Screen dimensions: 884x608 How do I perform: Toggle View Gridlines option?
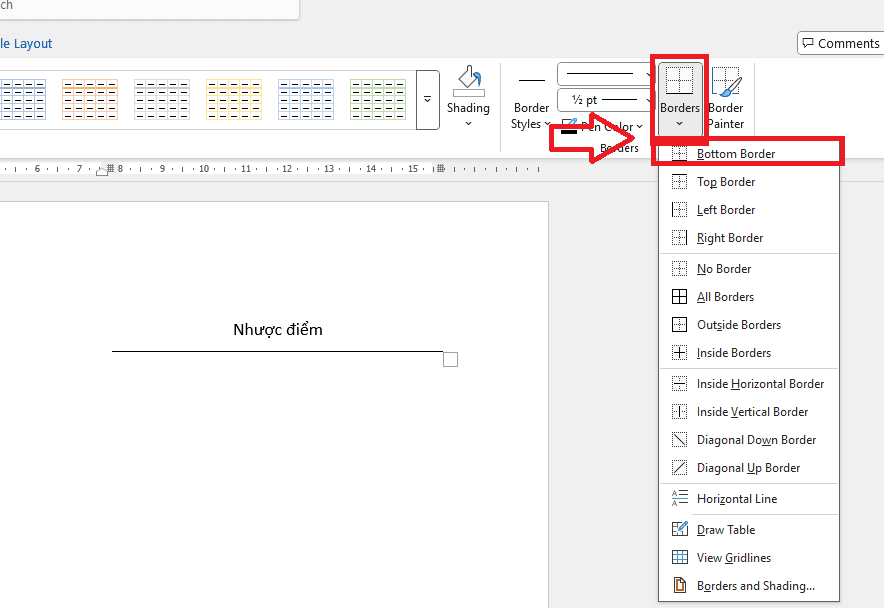pyautogui.click(x=733, y=558)
